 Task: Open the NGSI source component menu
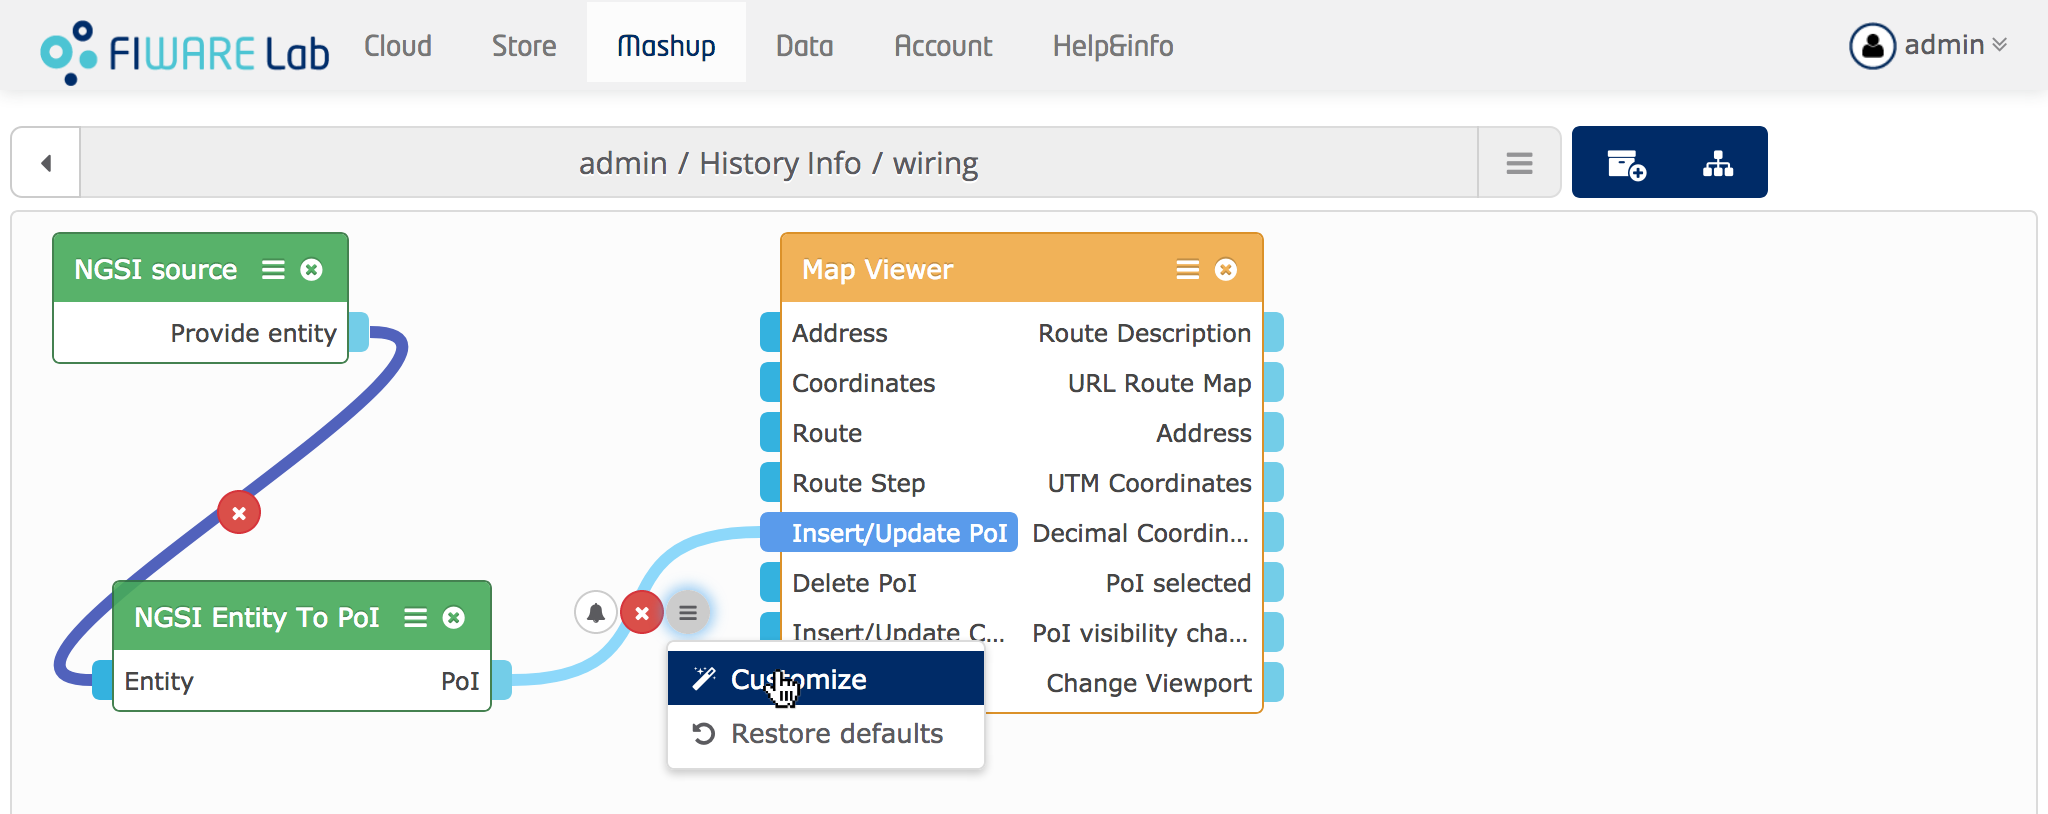273,270
